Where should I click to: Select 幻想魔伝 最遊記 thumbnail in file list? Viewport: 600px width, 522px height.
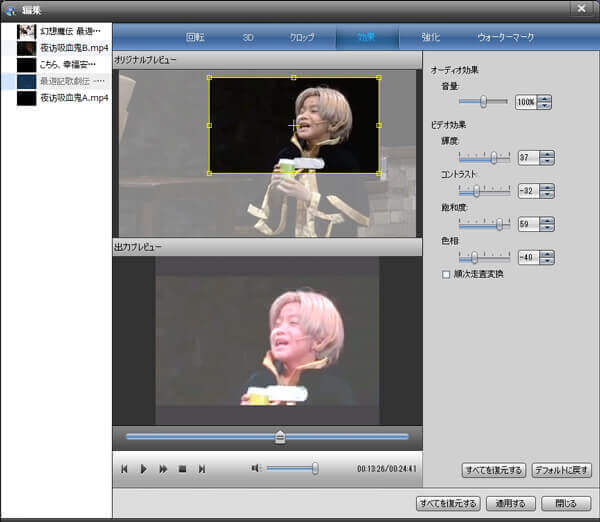(27, 32)
